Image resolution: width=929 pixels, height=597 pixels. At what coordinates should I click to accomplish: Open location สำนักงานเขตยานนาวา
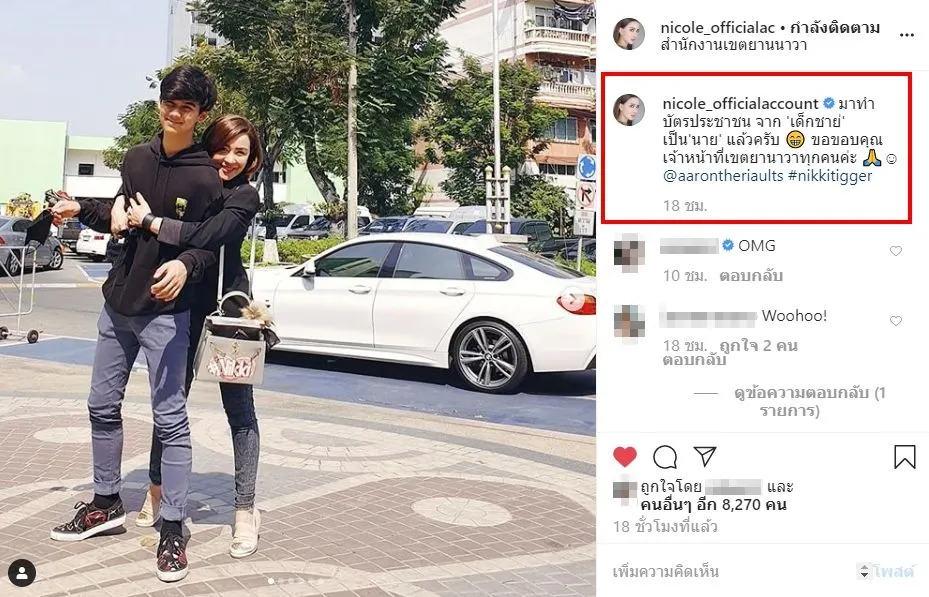click(733, 45)
